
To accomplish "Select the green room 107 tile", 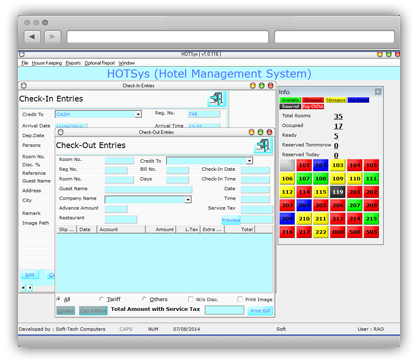I will point(304,178).
